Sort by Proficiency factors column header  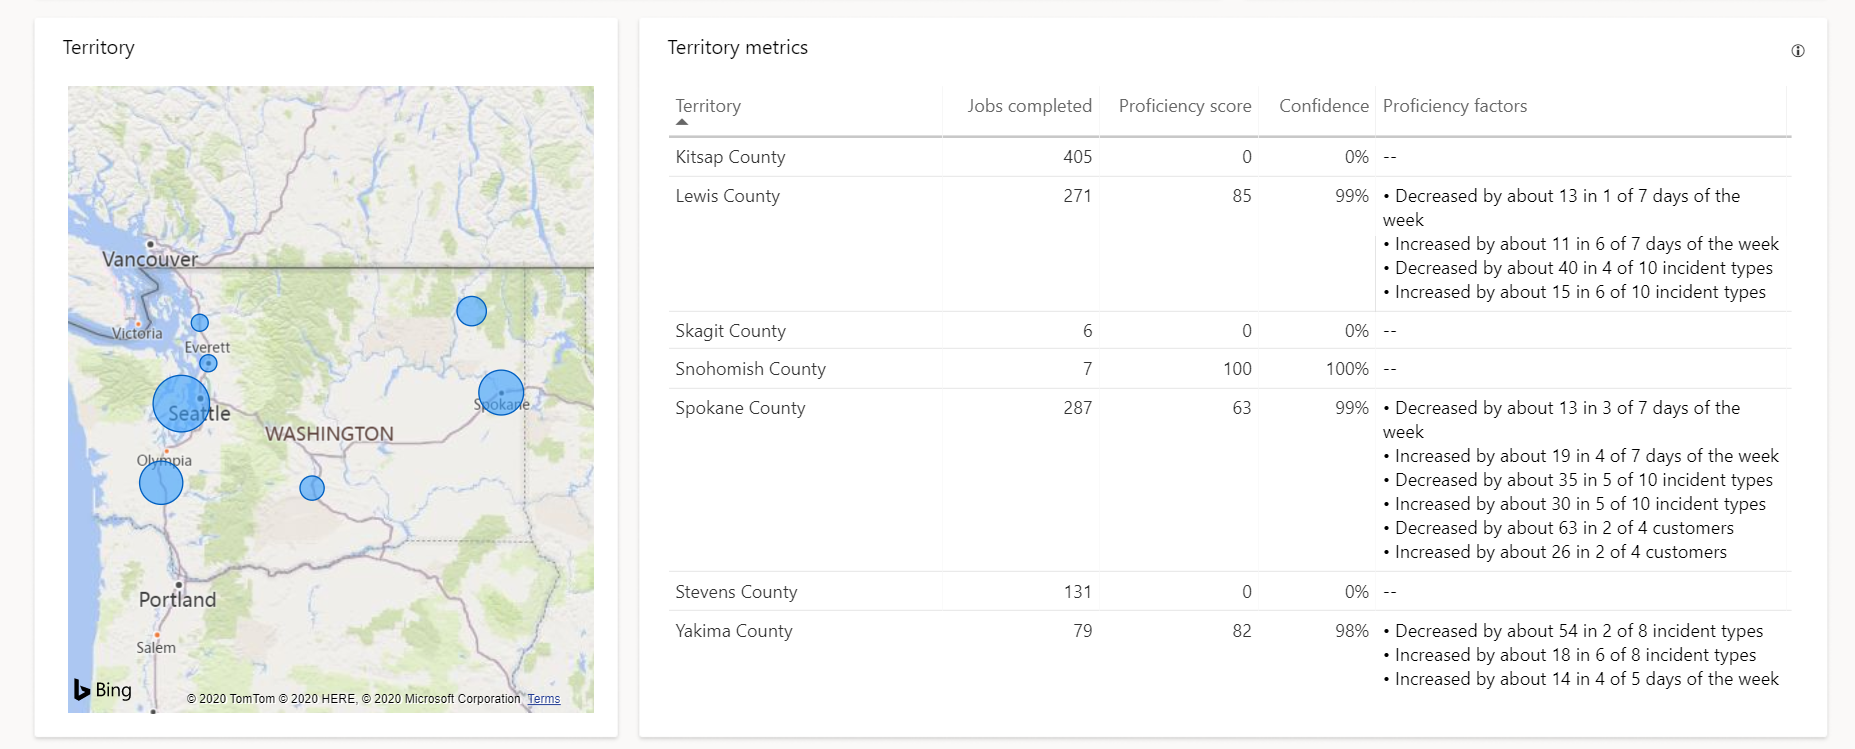point(1455,106)
